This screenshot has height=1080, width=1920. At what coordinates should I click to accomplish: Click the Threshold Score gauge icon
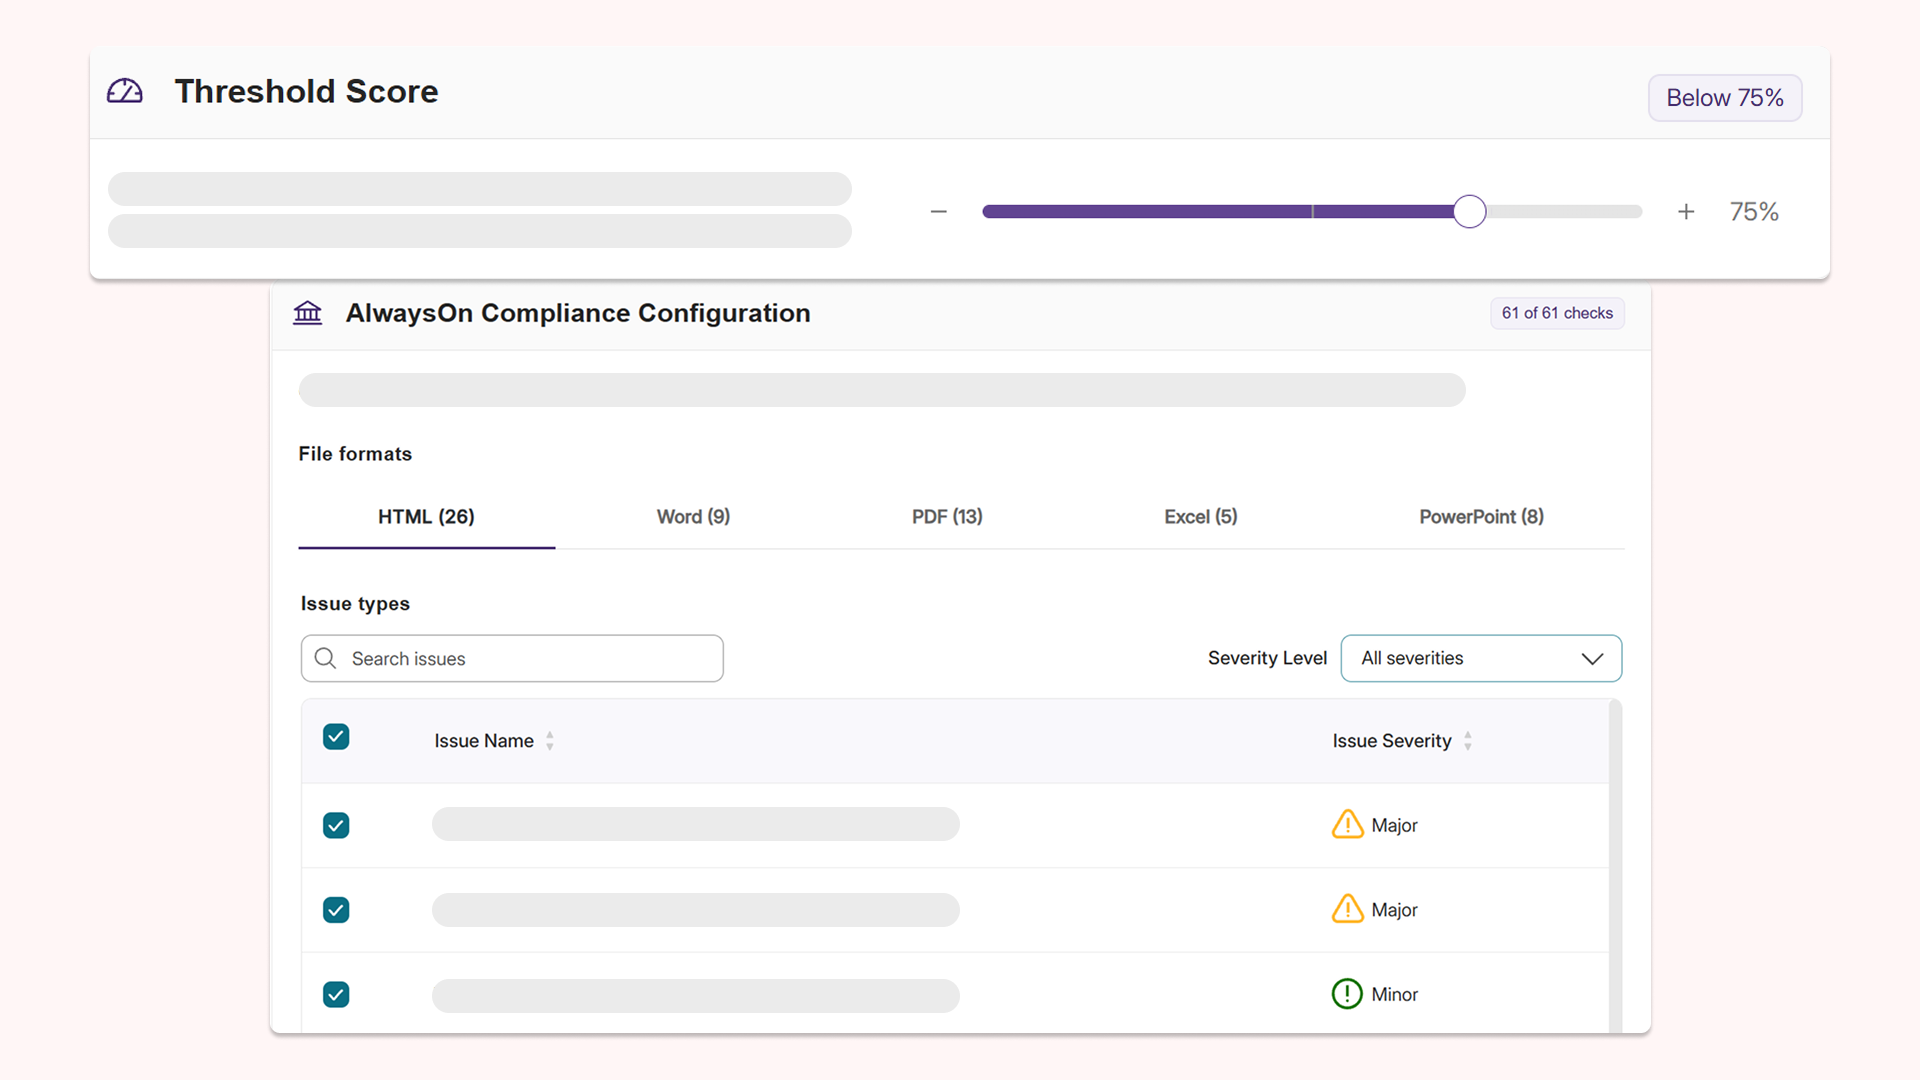click(x=125, y=91)
